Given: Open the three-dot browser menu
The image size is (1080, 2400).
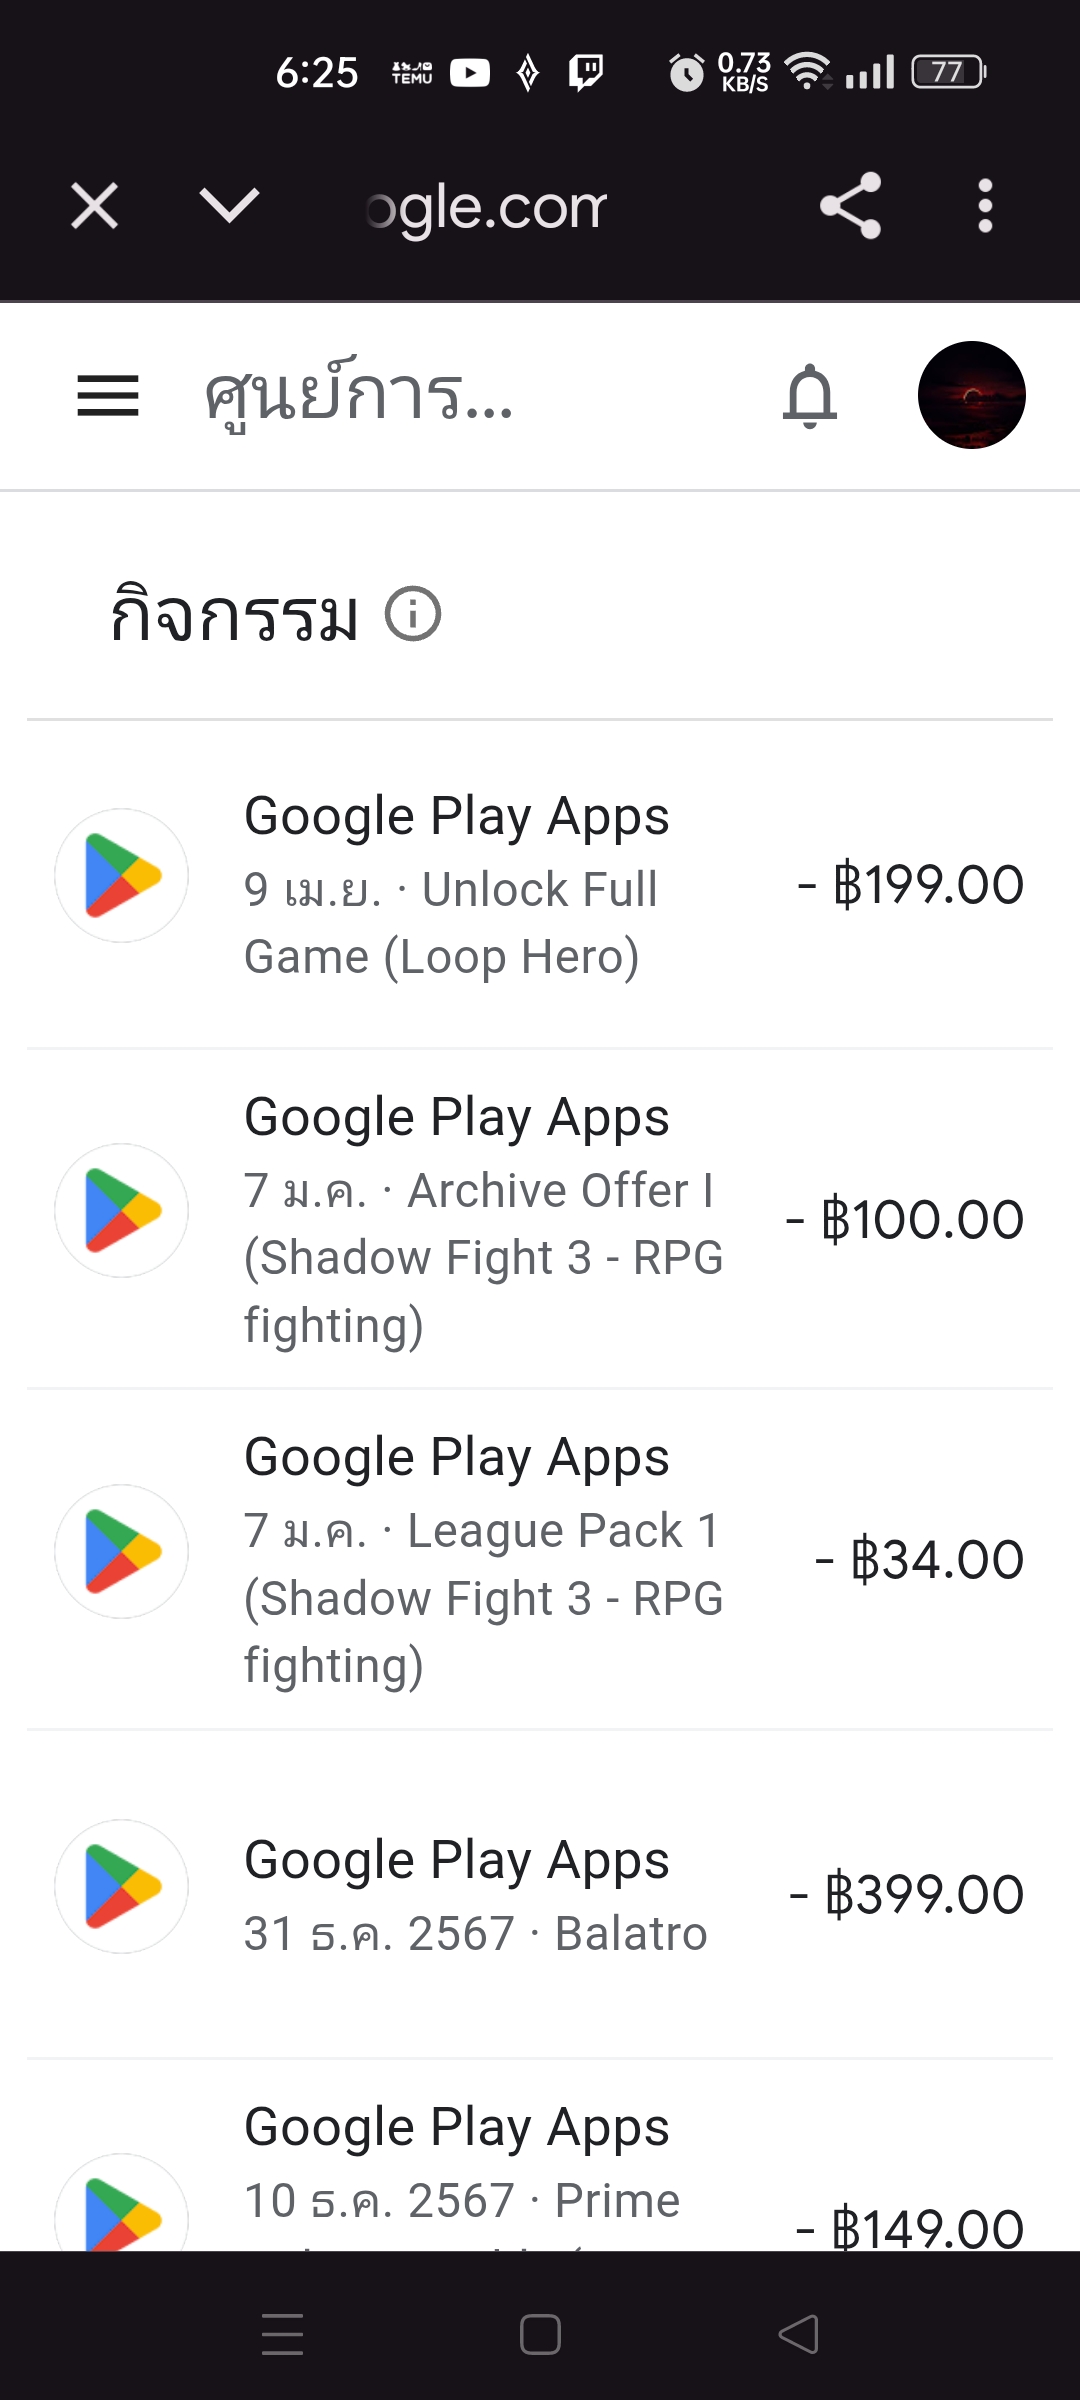Looking at the screenshot, I should tap(985, 206).
